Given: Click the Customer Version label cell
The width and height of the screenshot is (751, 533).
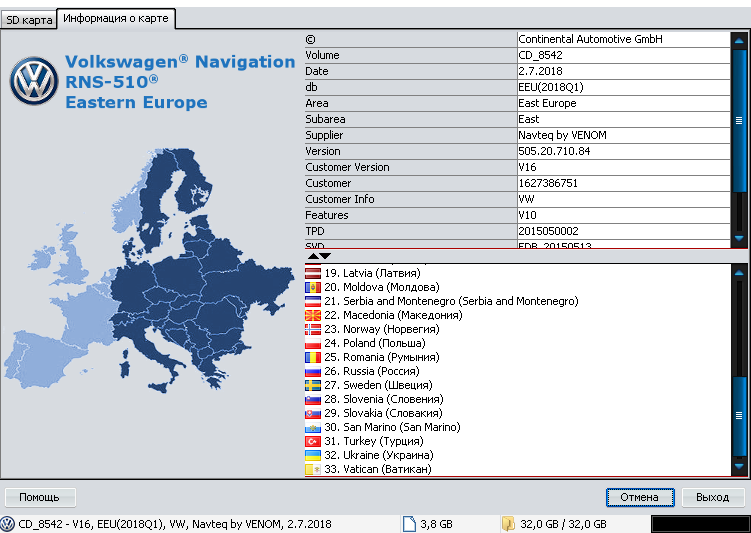Looking at the screenshot, I should [411, 167].
